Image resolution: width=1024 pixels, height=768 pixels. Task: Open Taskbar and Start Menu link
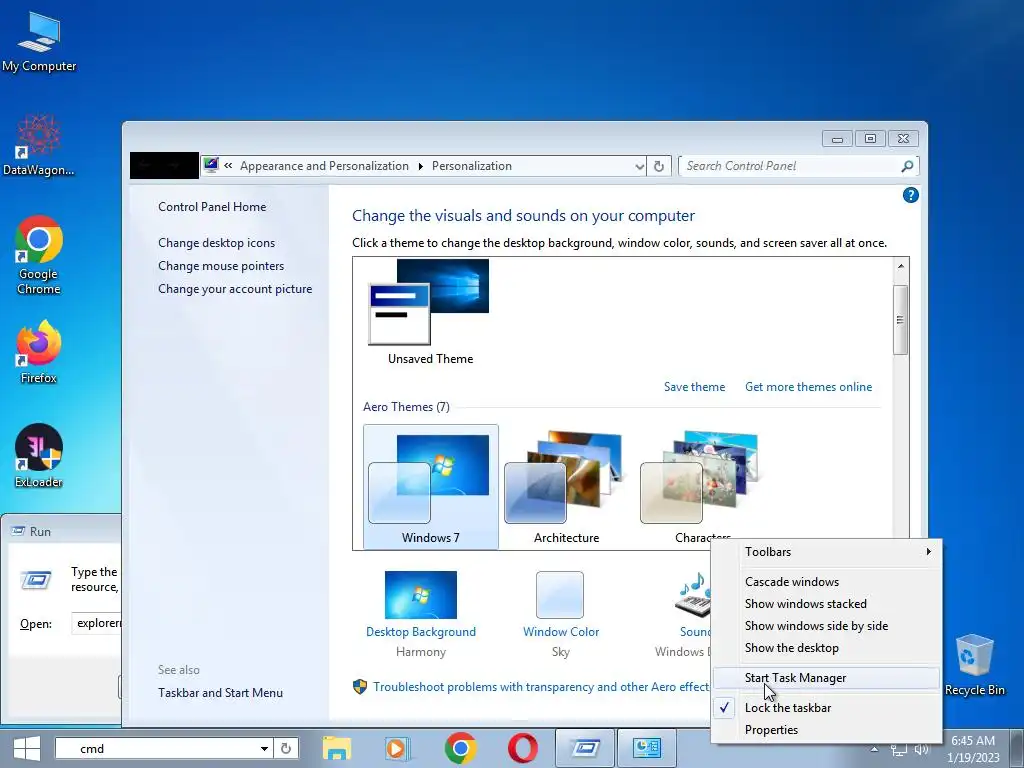pyautogui.click(x=220, y=693)
